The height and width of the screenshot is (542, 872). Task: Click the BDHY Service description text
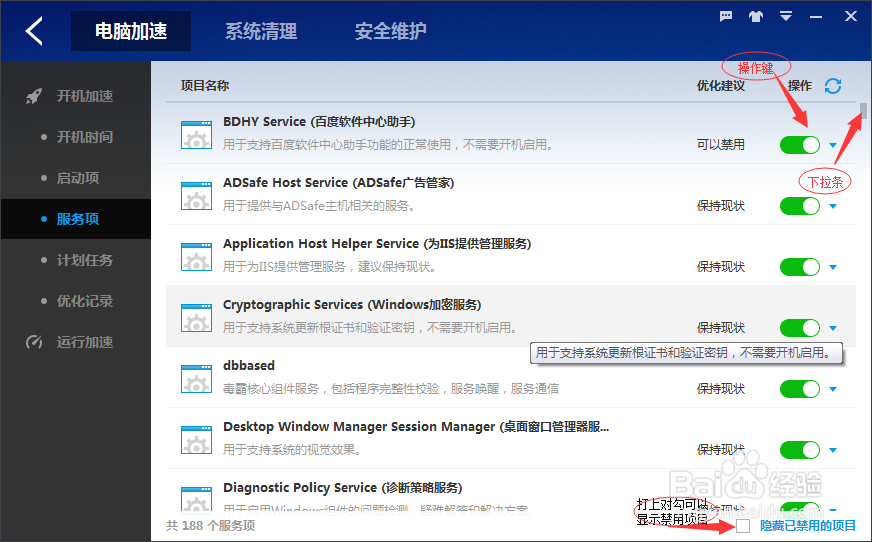point(388,145)
